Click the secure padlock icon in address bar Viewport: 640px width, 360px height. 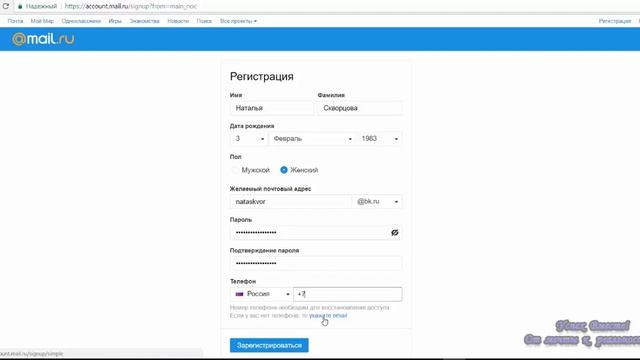(x=20, y=7)
